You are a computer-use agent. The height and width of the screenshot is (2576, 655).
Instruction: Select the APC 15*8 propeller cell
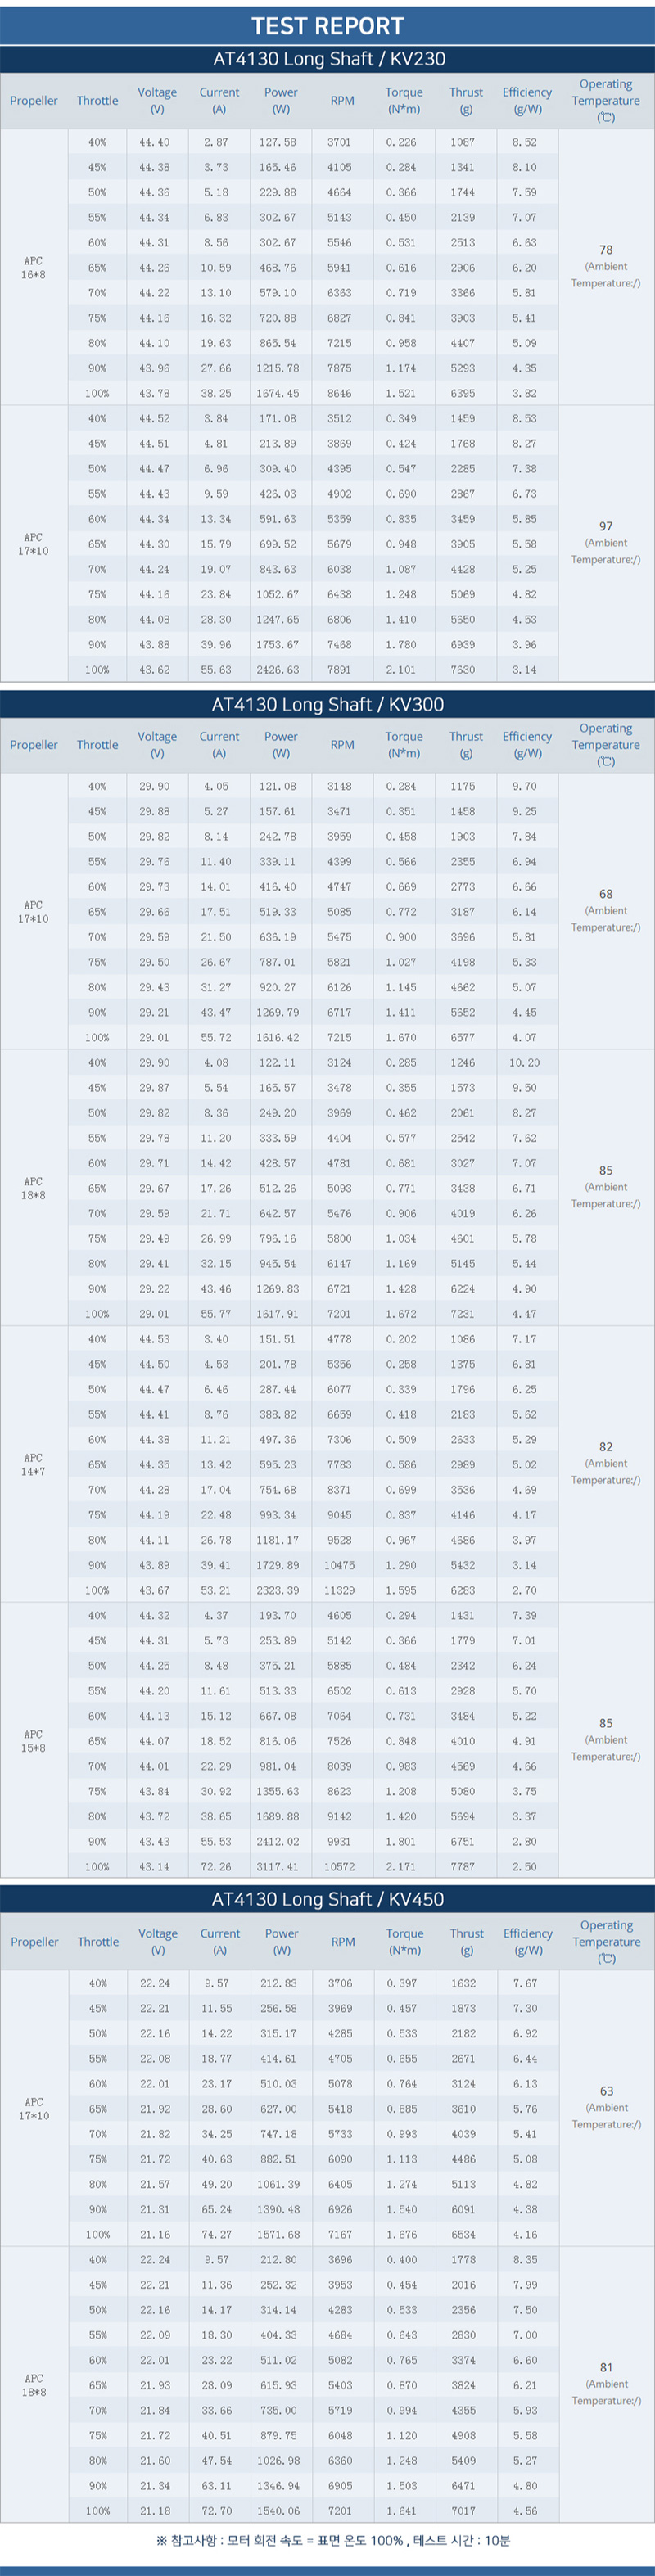click(x=34, y=1740)
